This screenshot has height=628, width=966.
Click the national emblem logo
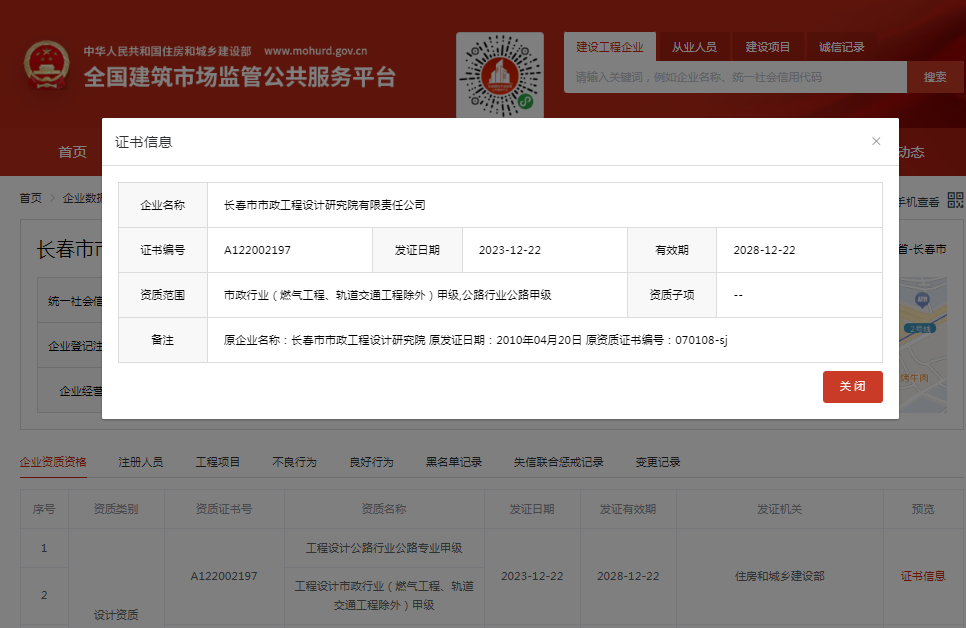point(46,66)
